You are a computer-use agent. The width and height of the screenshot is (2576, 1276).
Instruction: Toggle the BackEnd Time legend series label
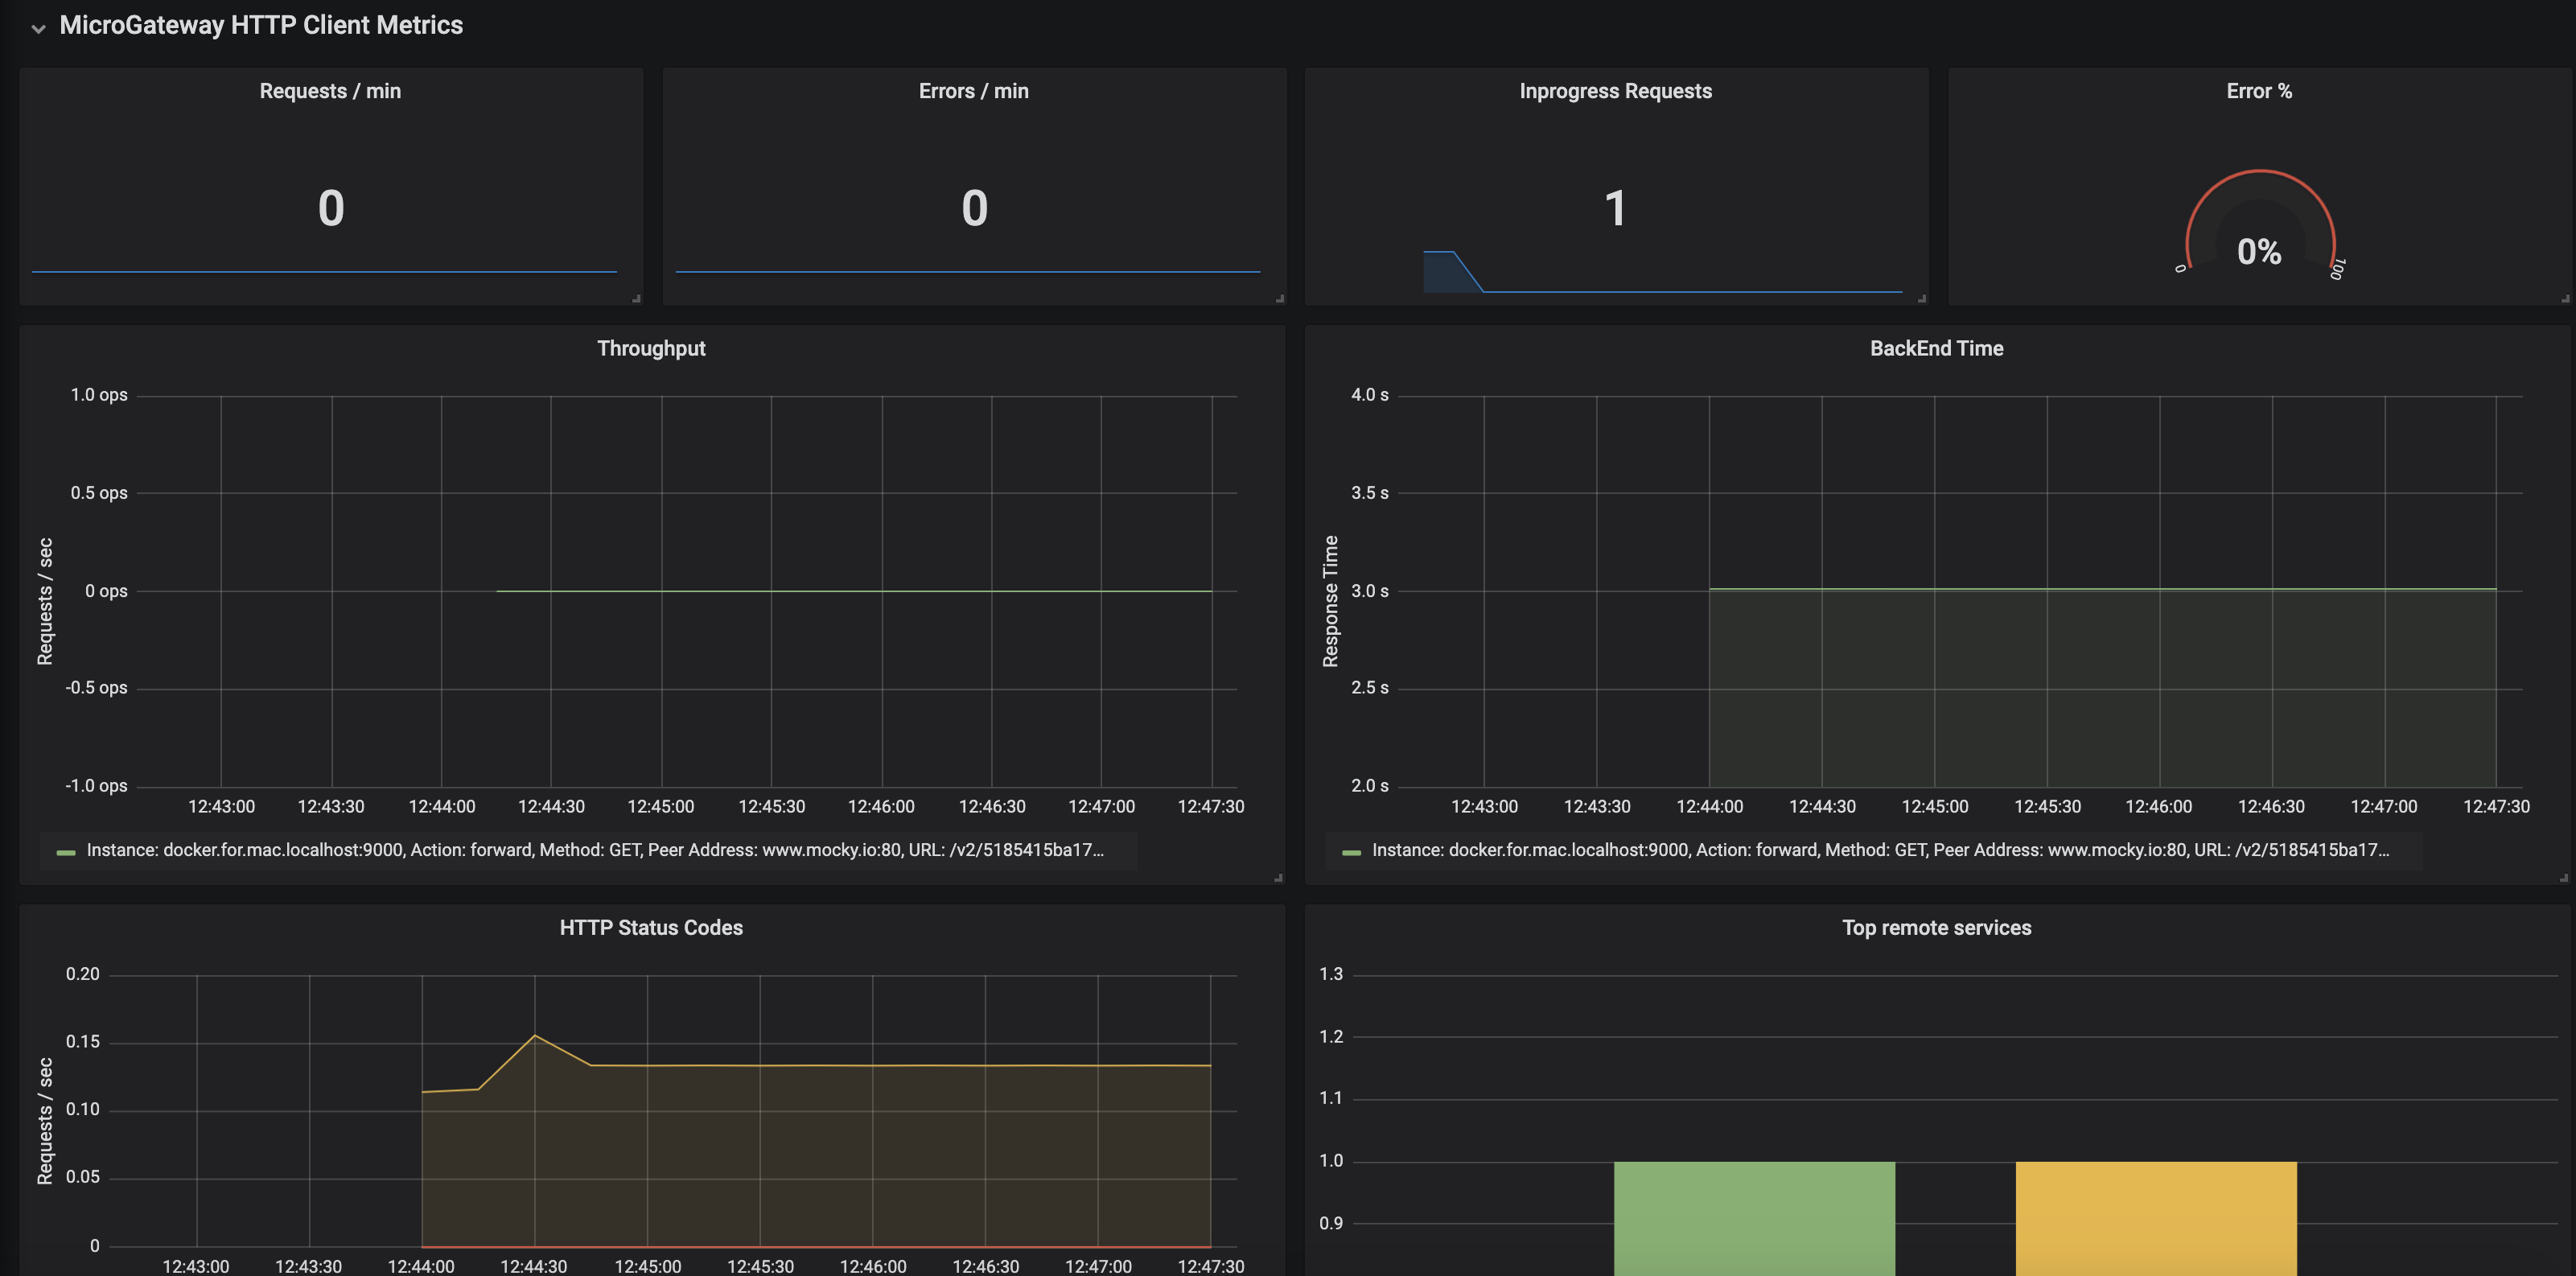1880,850
